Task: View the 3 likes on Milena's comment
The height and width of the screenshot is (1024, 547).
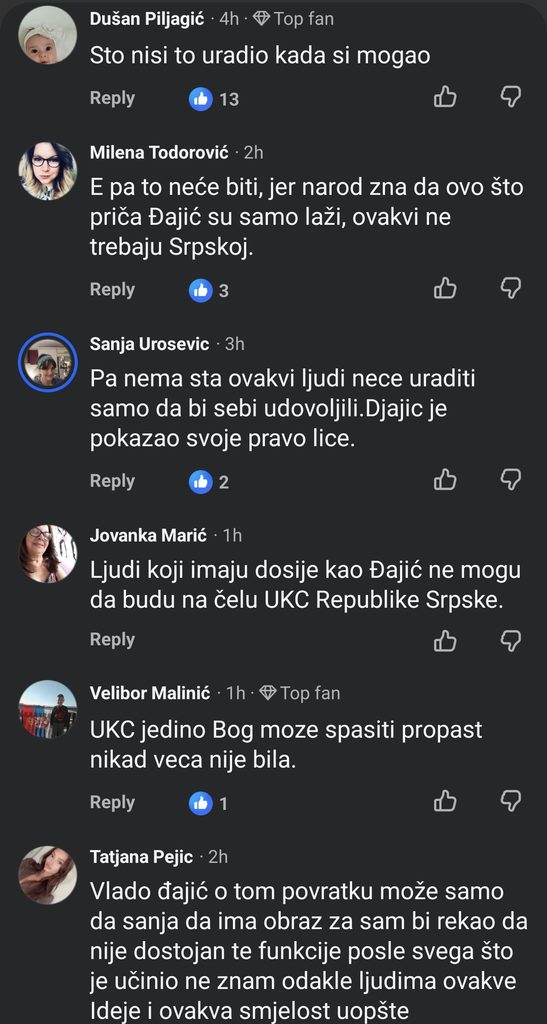Action: pos(209,291)
